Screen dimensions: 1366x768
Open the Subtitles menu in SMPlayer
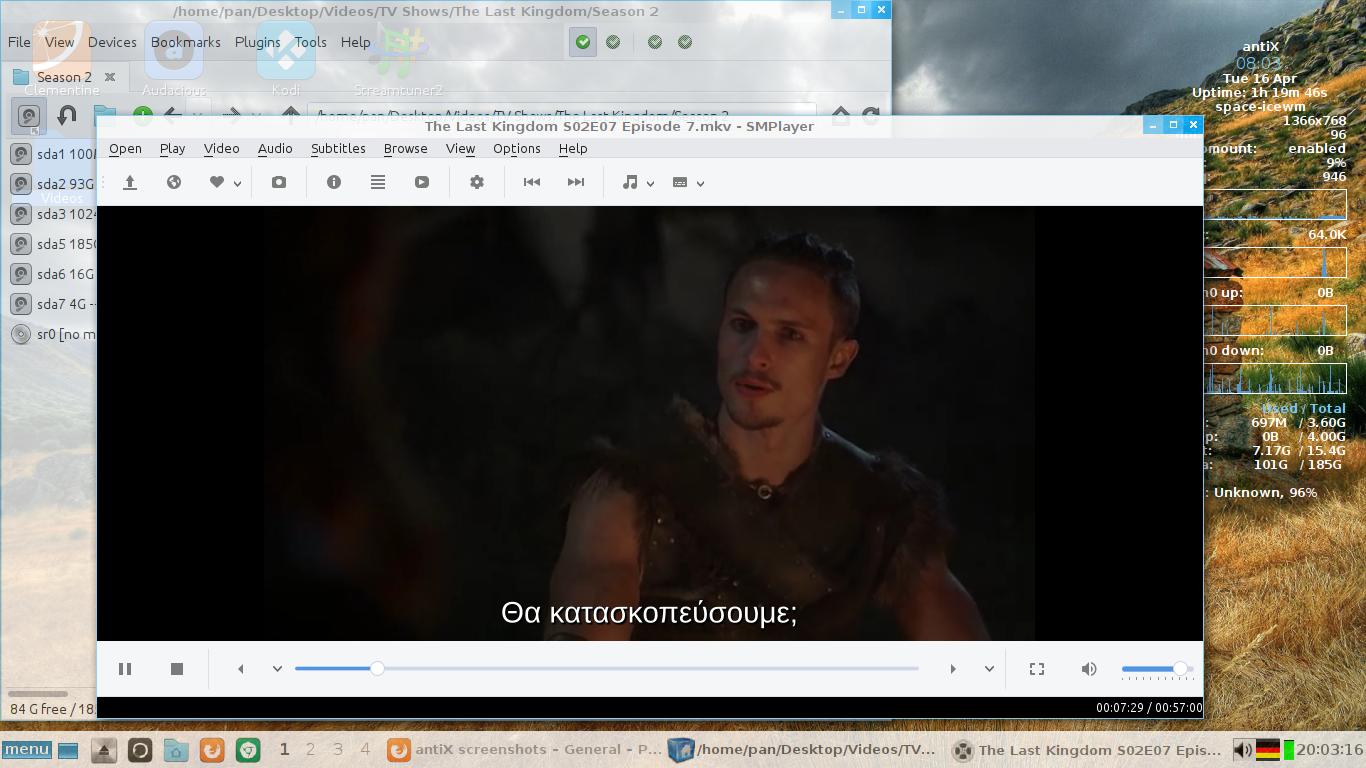click(x=338, y=148)
